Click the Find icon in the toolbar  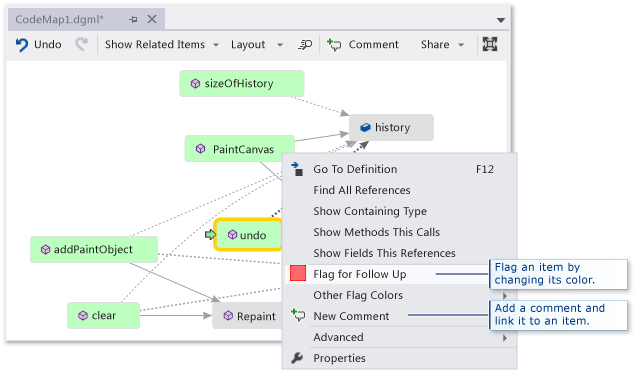pos(305,44)
